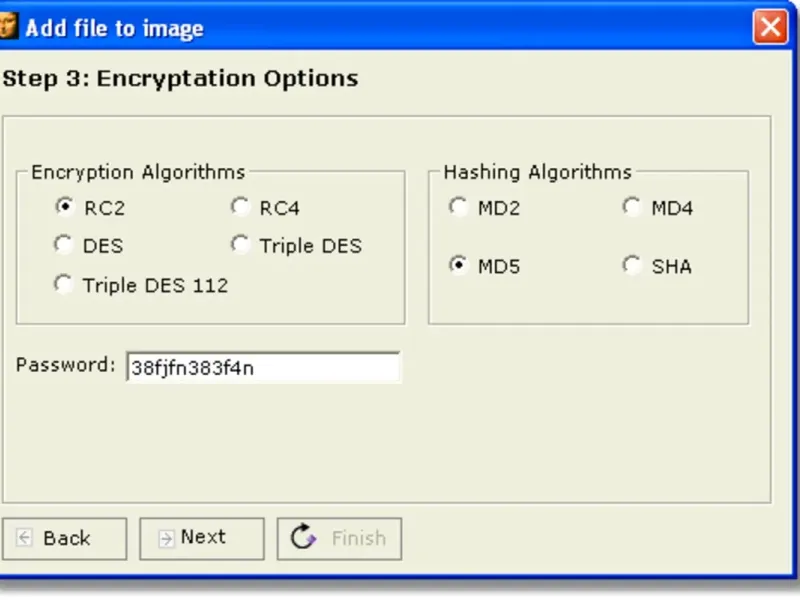Click inside the Password text field
The image size is (800, 600).
click(262, 367)
